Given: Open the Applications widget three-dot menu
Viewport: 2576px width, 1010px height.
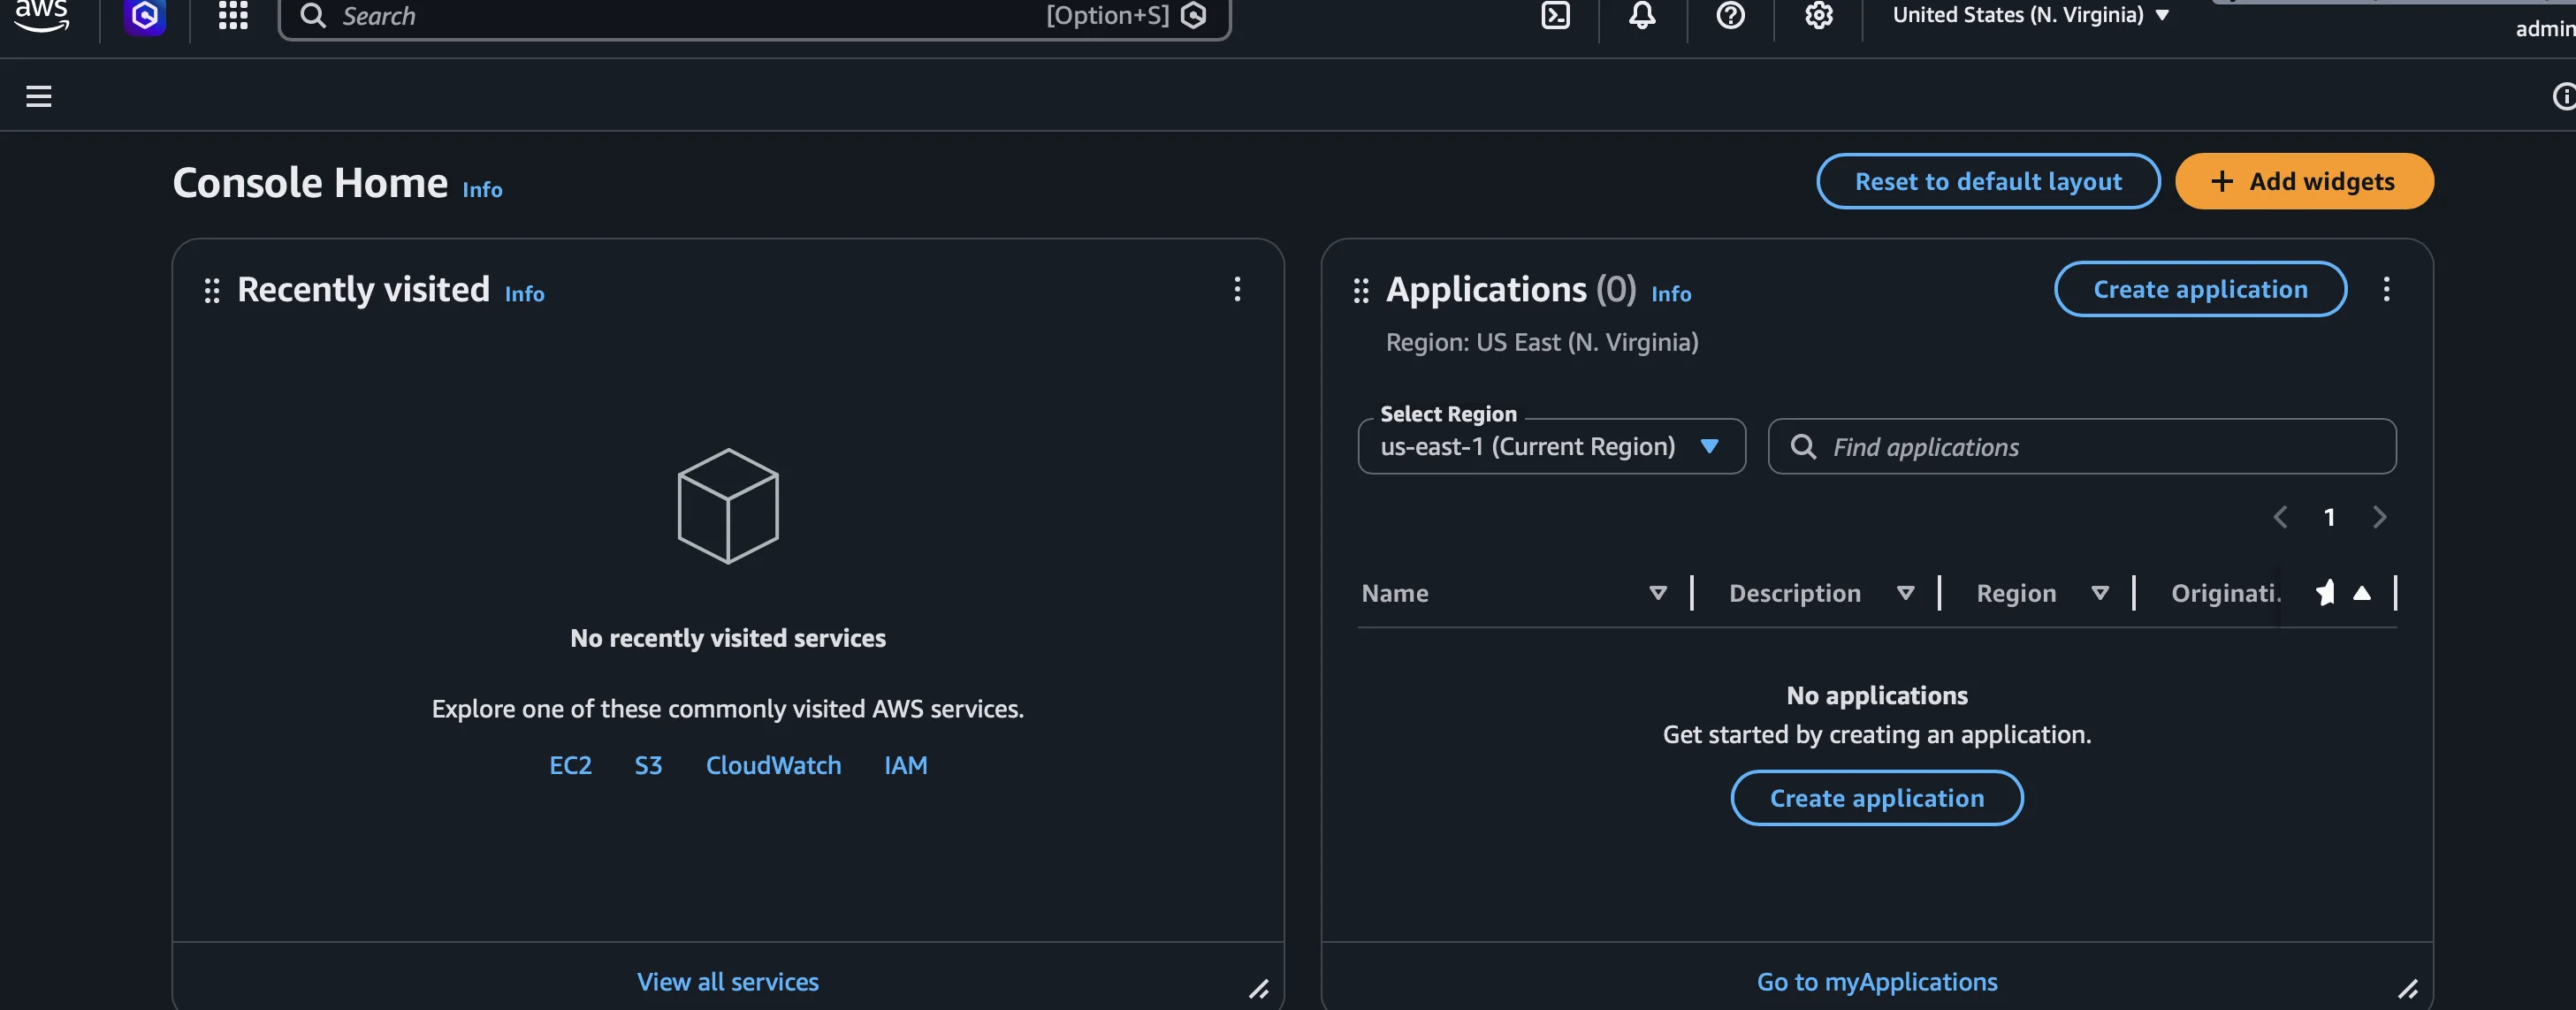Looking at the screenshot, I should [x=2388, y=290].
